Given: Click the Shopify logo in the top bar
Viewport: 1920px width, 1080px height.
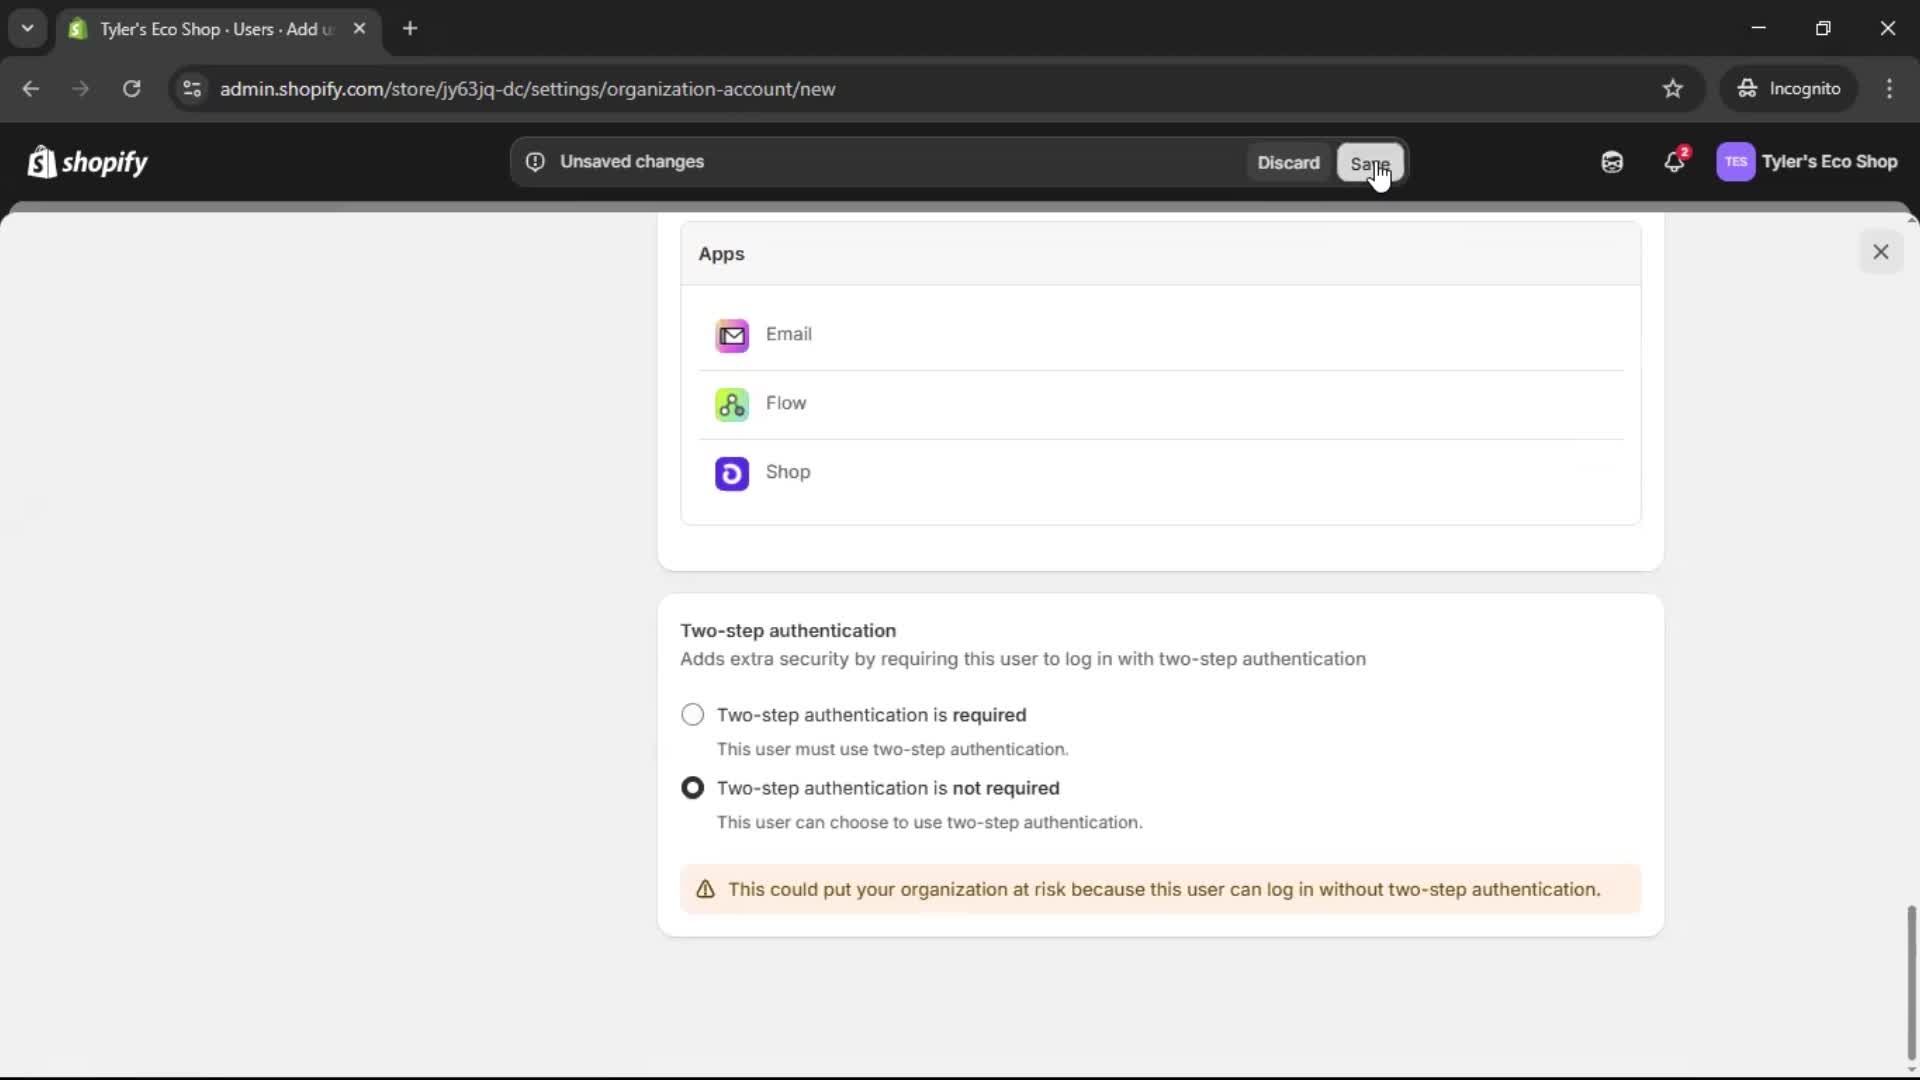Looking at the screenshot, I should click(x=88, y=161).
